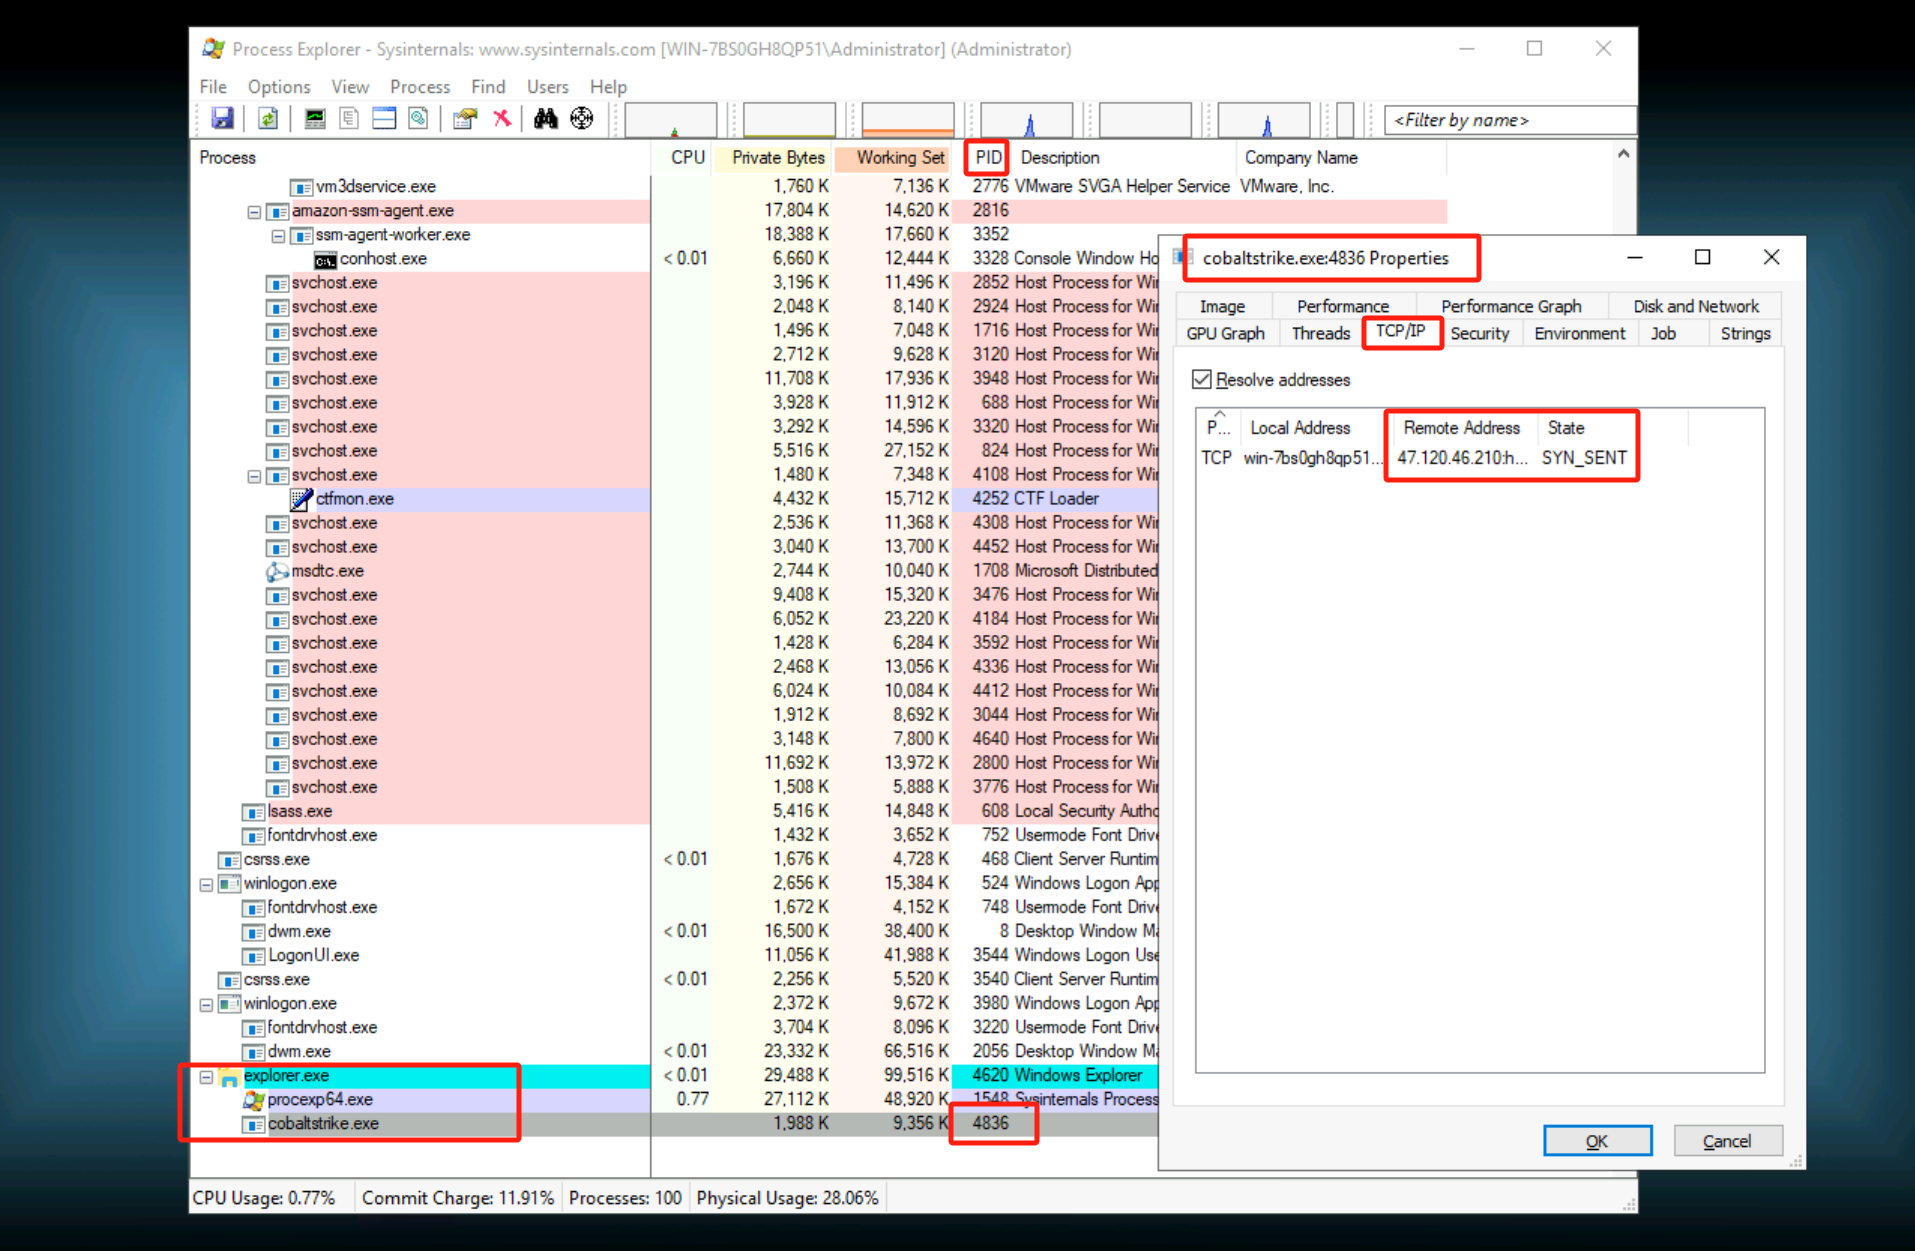Screen dimensions: 1915x1251
Task: Click the cobaltstrike.exe process icon
Action: tap(254, 1125)
